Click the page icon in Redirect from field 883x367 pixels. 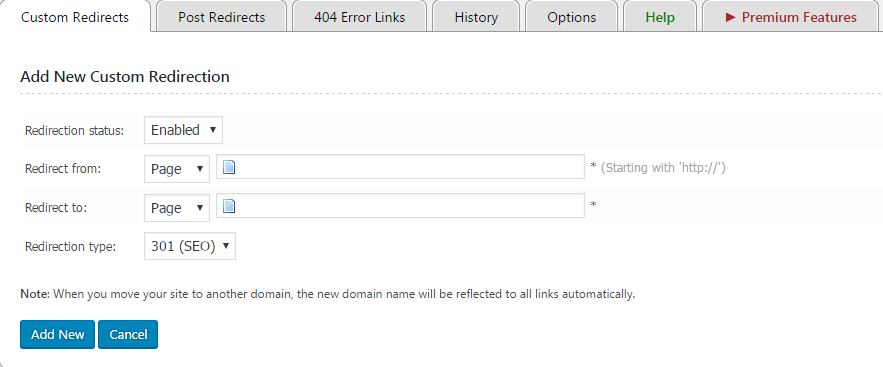tap(228, 168)
